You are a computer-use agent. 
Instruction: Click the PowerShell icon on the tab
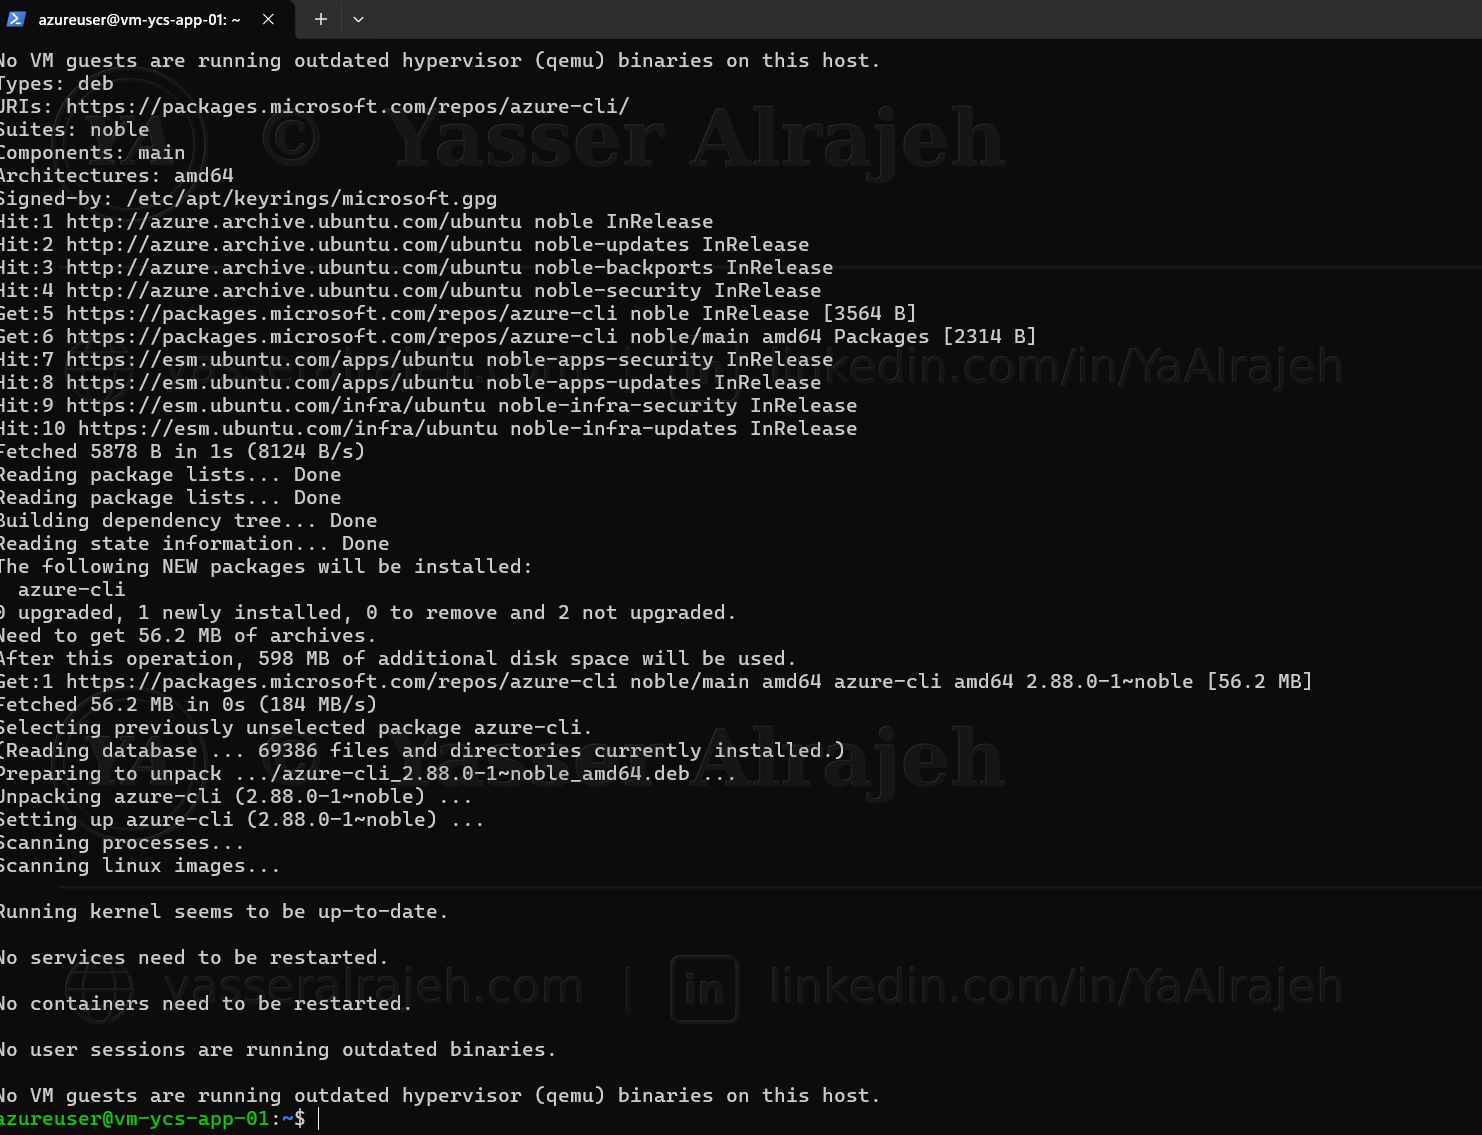tap(17, 19)
